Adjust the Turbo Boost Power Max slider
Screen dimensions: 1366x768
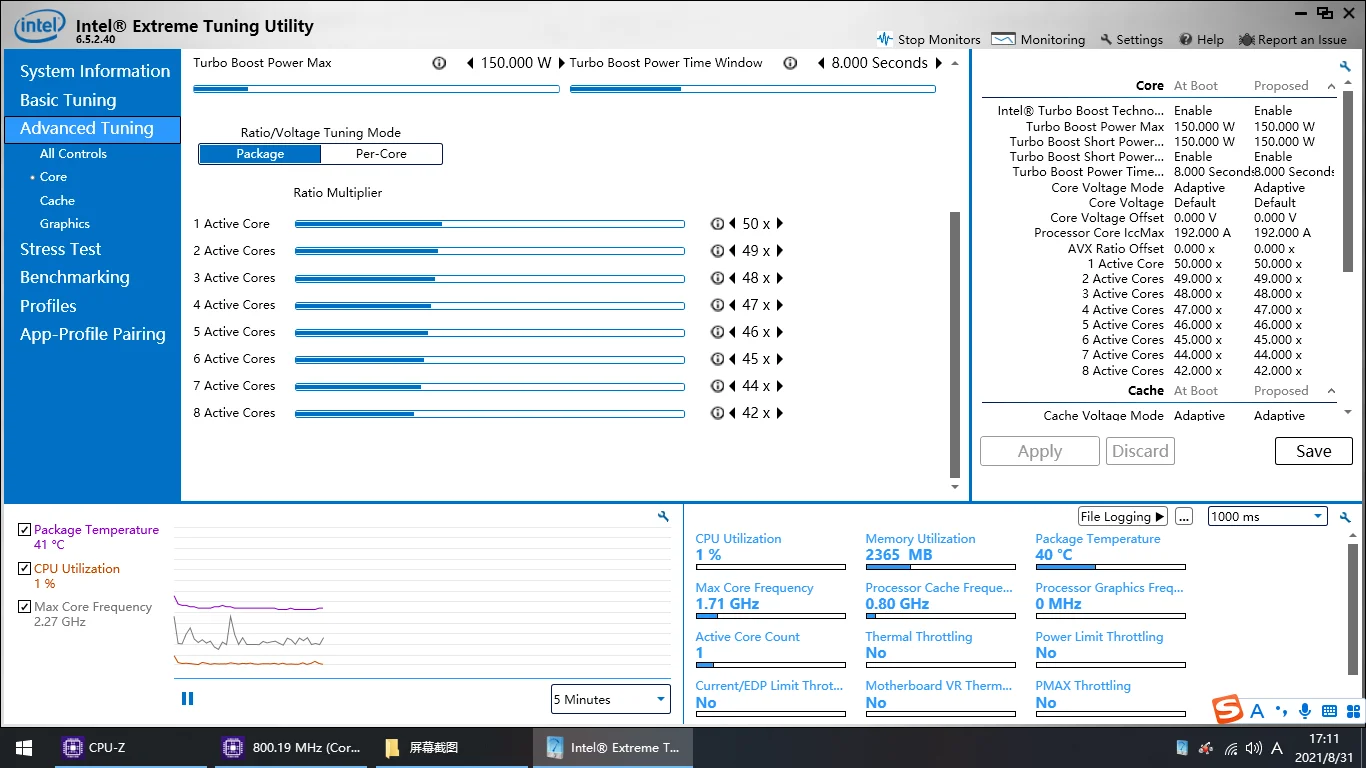[376, 89]
